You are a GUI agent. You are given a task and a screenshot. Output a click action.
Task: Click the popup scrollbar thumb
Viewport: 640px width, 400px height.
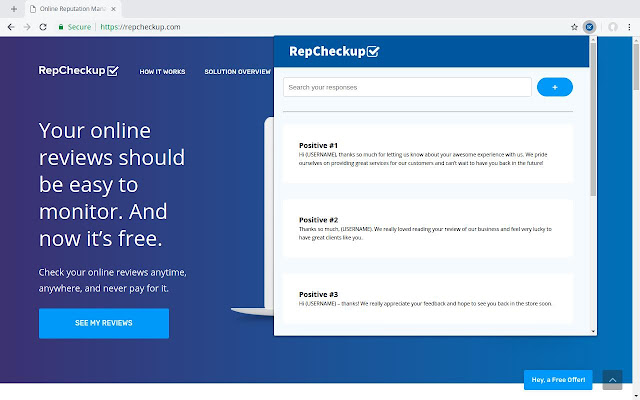point(593,118)
